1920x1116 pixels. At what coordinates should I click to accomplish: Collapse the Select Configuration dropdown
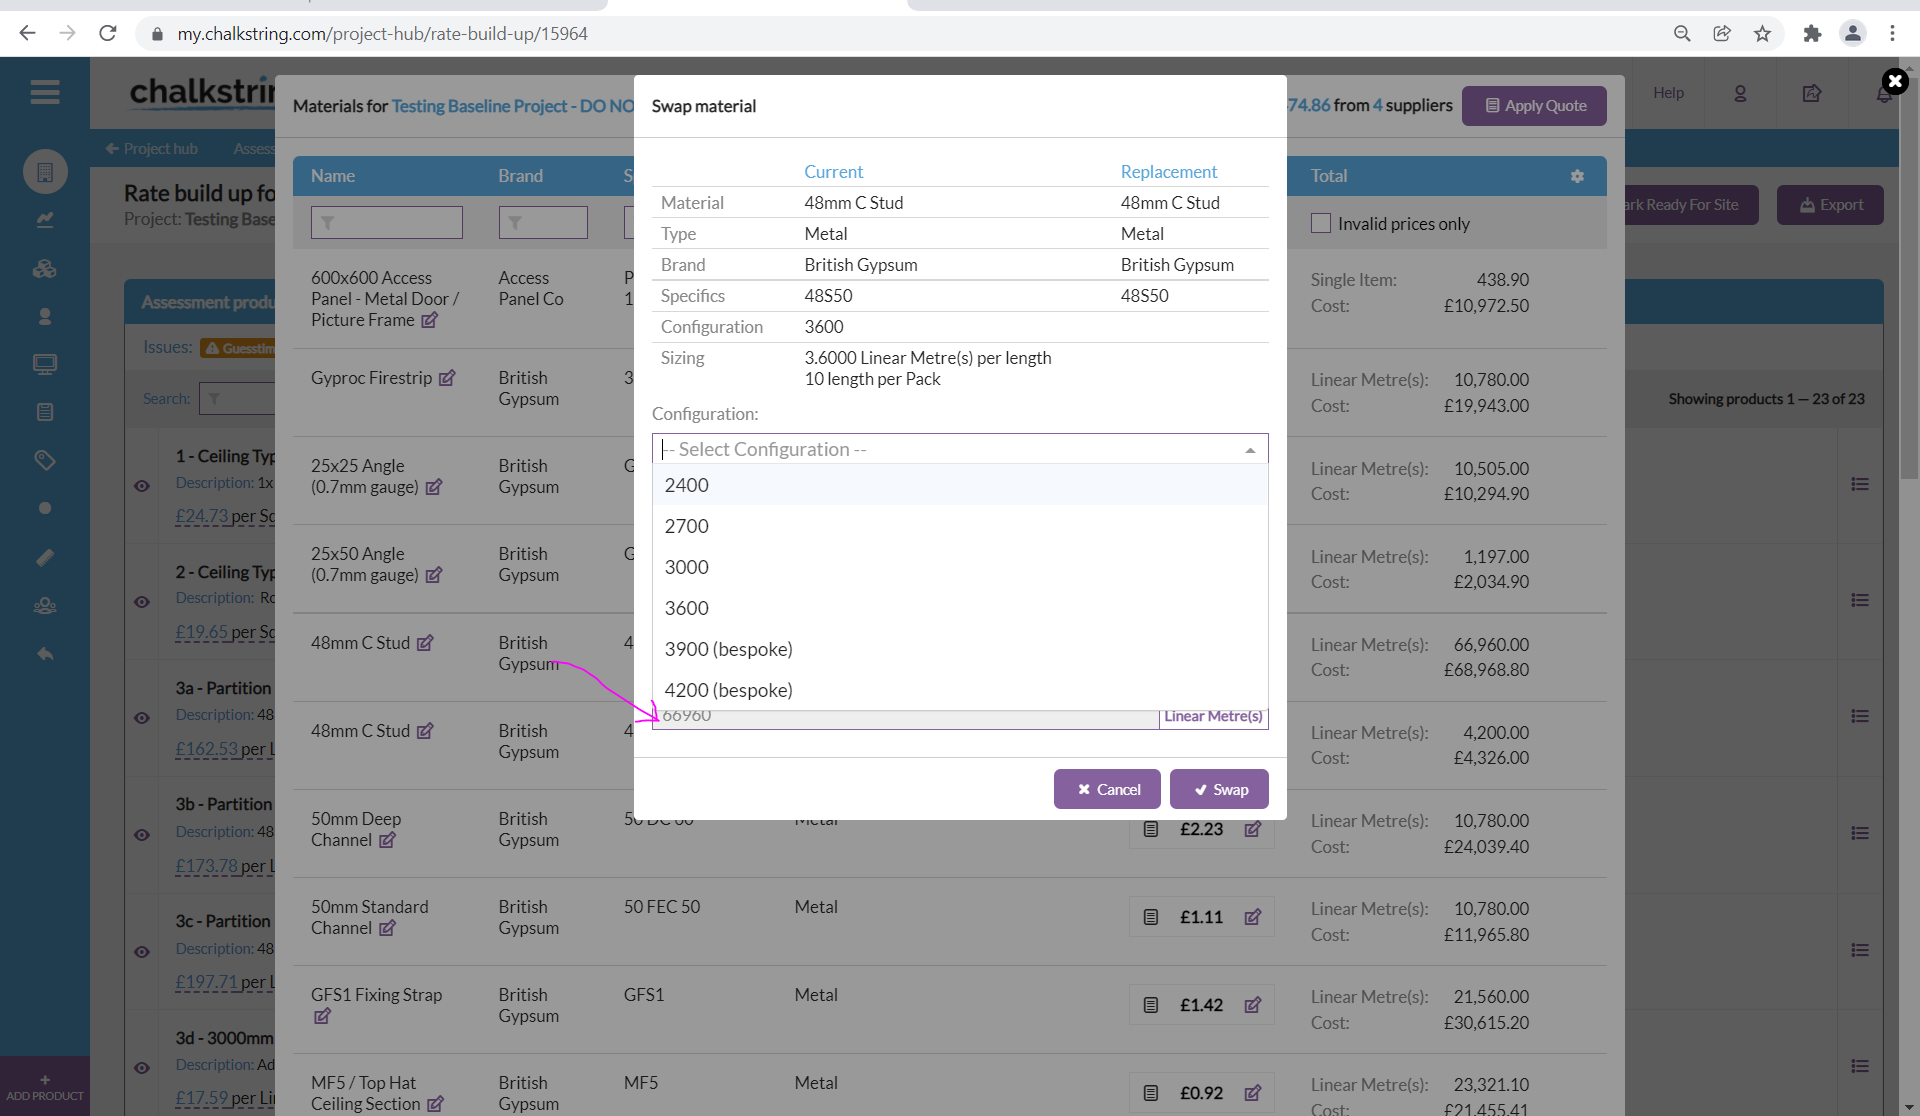pyautogui.click(x=1250, y=450)
